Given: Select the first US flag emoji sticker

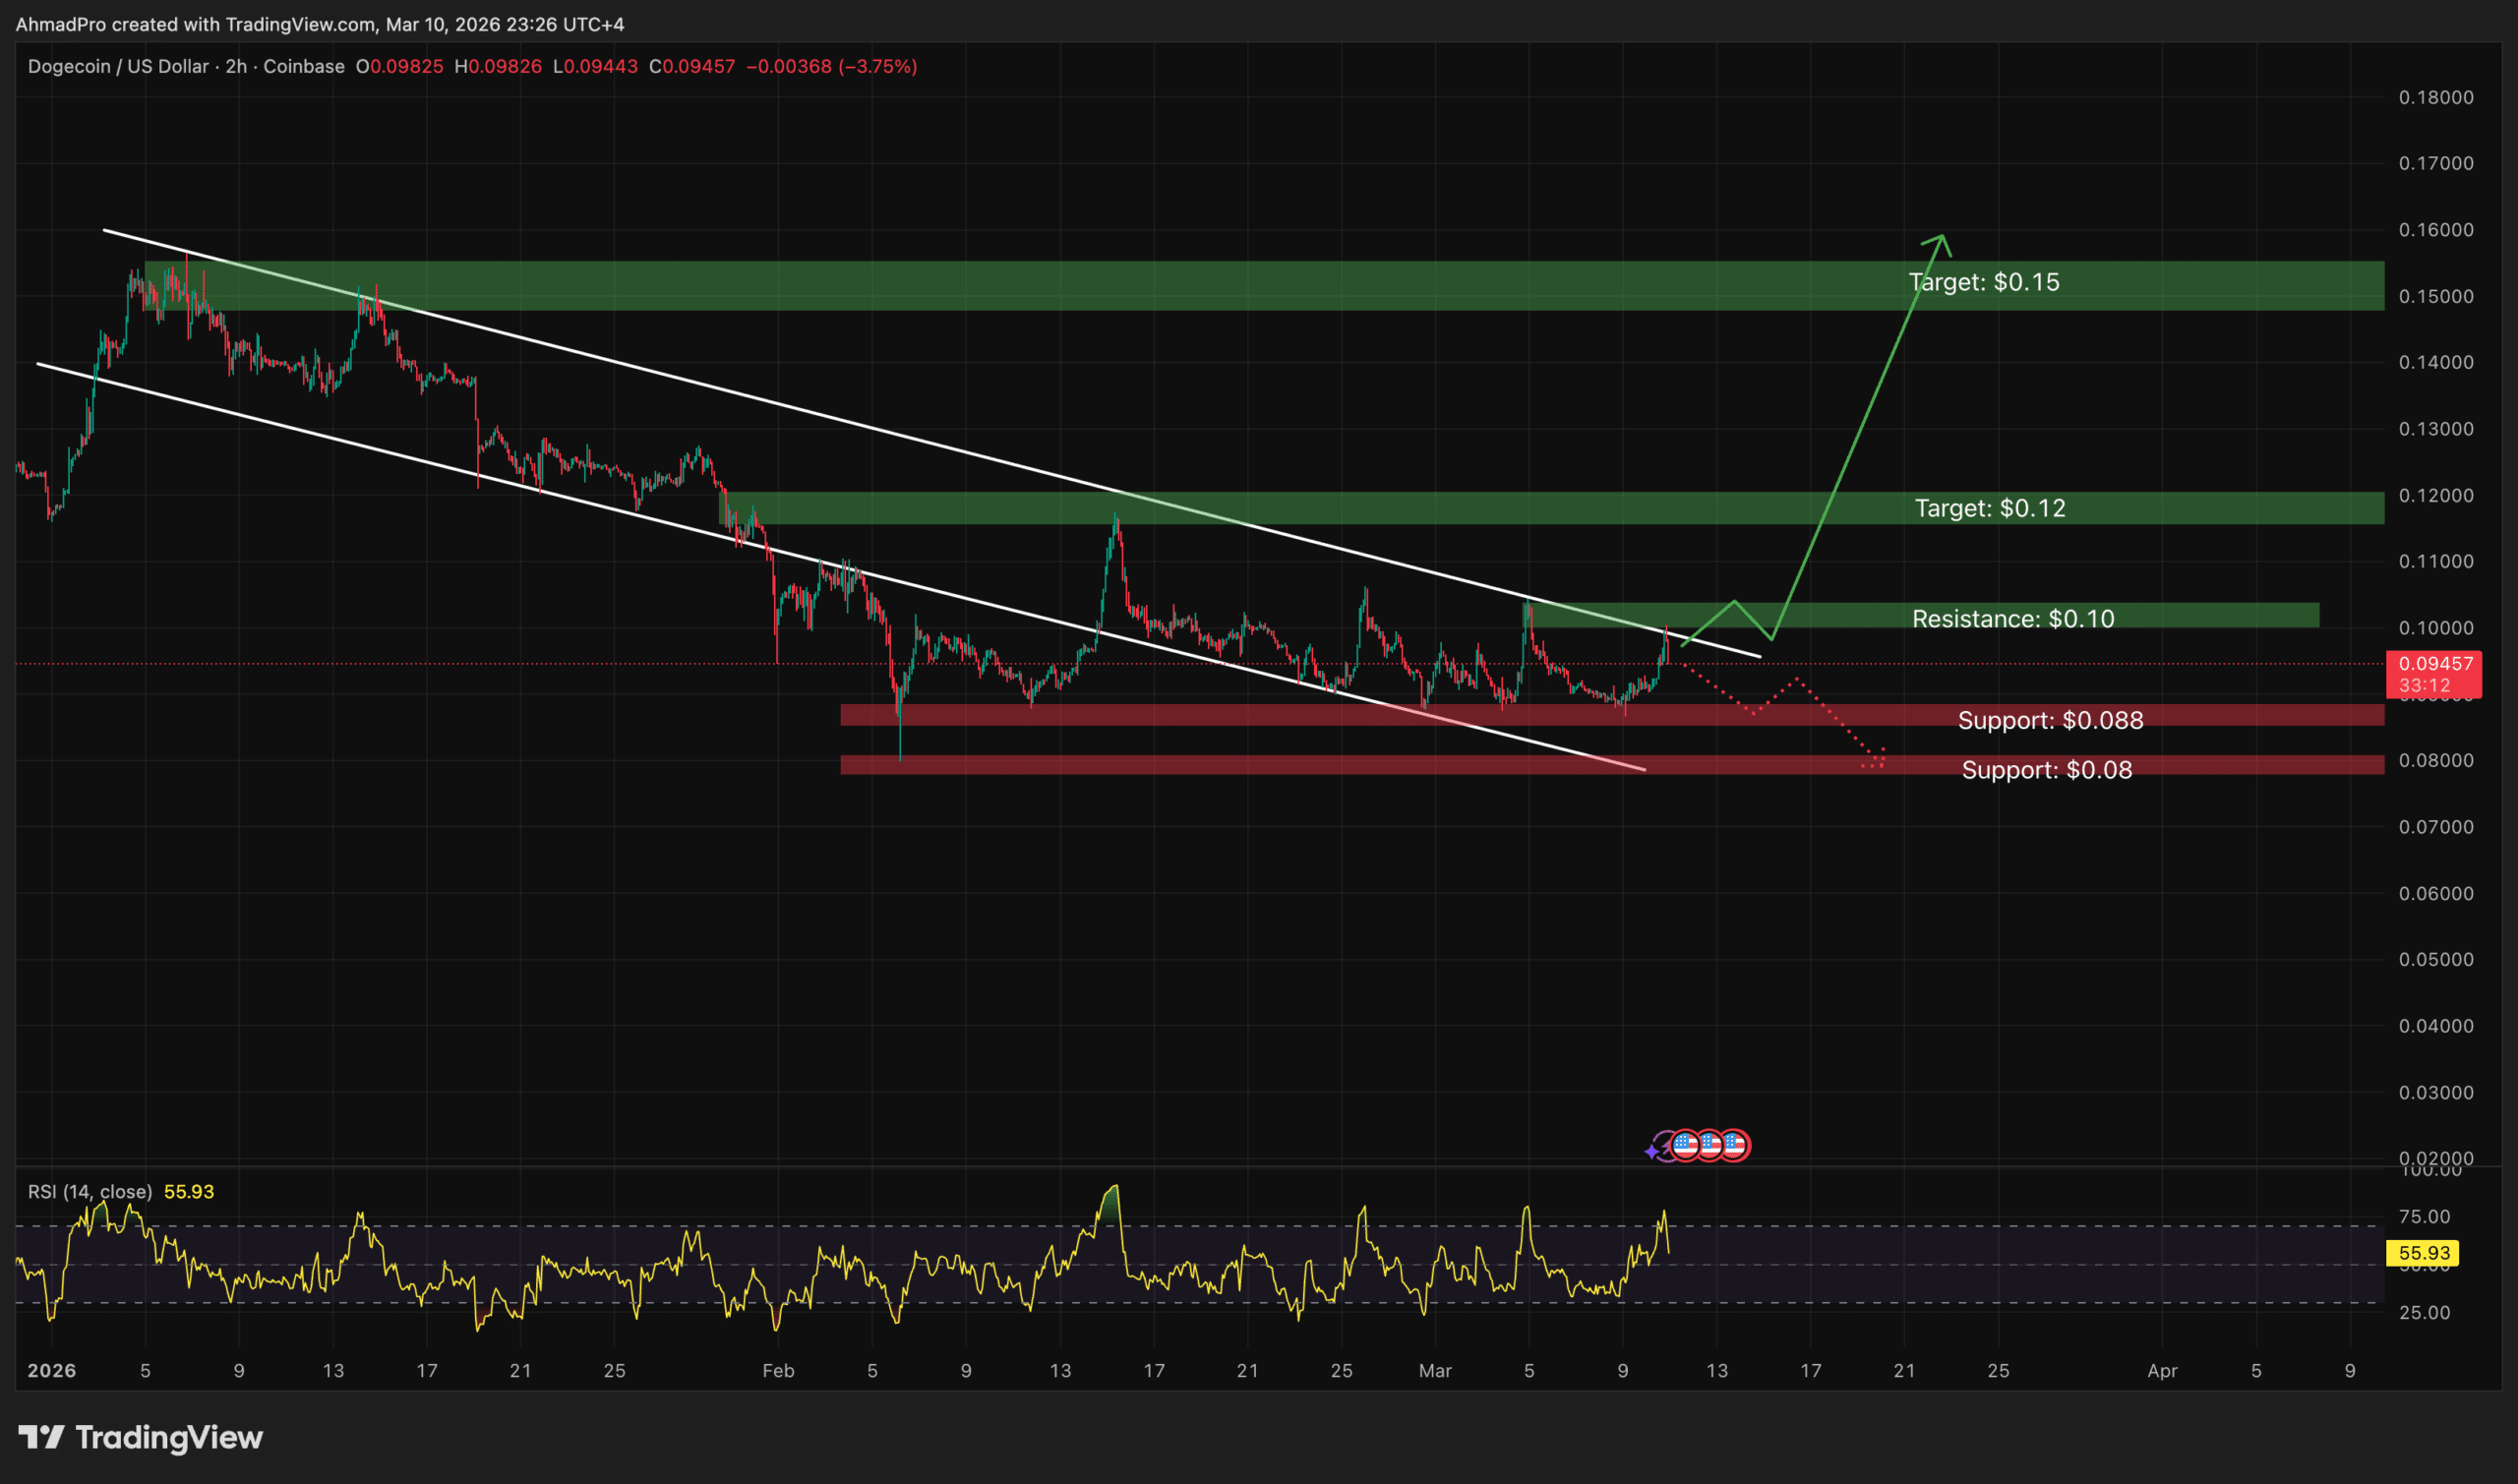Looking at the screenshot, I should tap(1685, 1146).
